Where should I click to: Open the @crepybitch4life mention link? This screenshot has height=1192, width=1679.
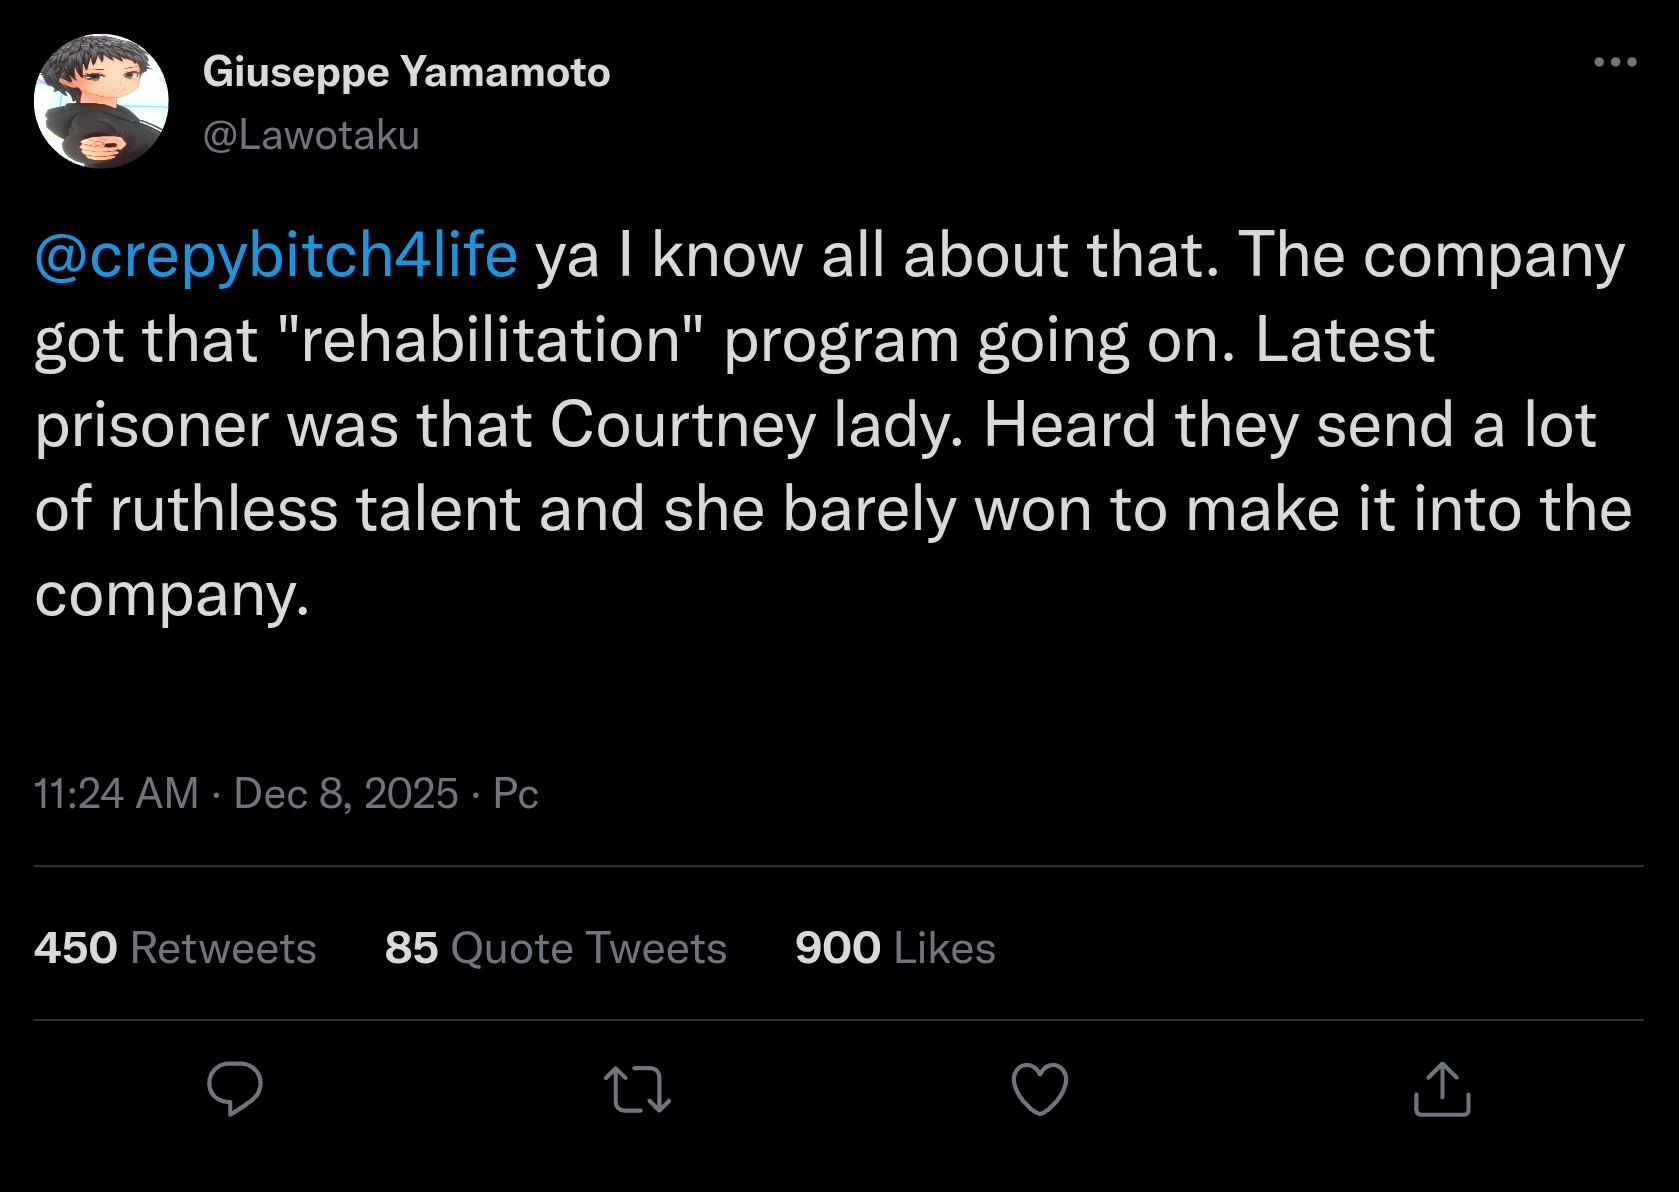point(276,255)
